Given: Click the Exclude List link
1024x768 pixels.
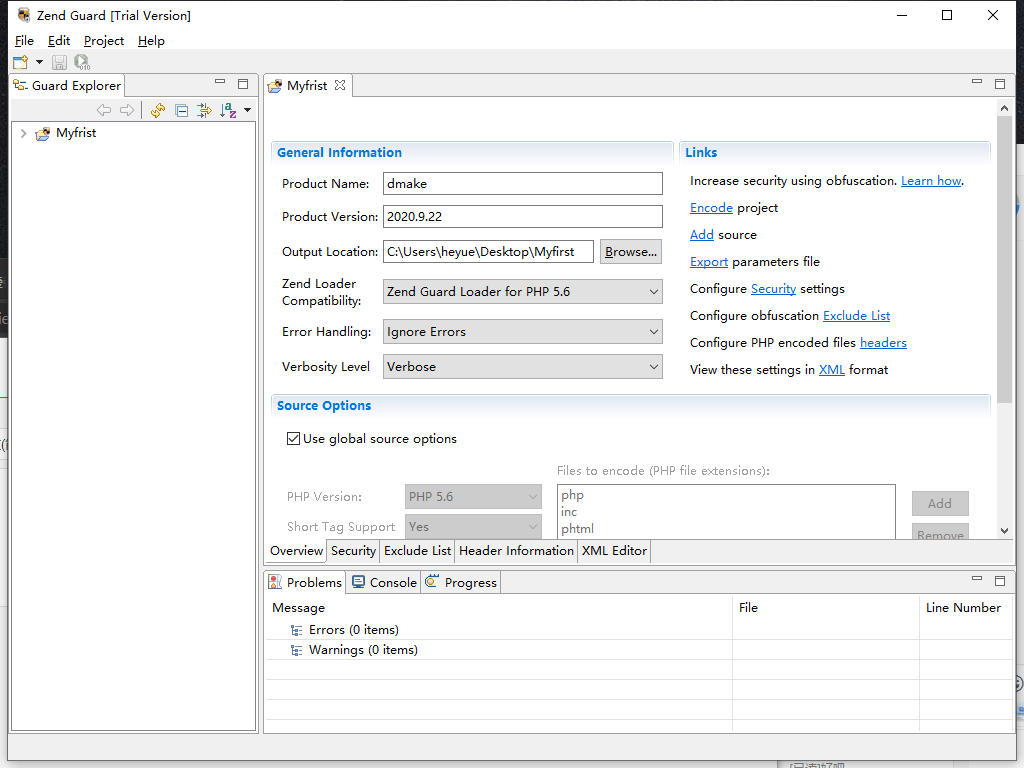Looking at the screenshot, I should pyautogui.click(x=856, y=315).
